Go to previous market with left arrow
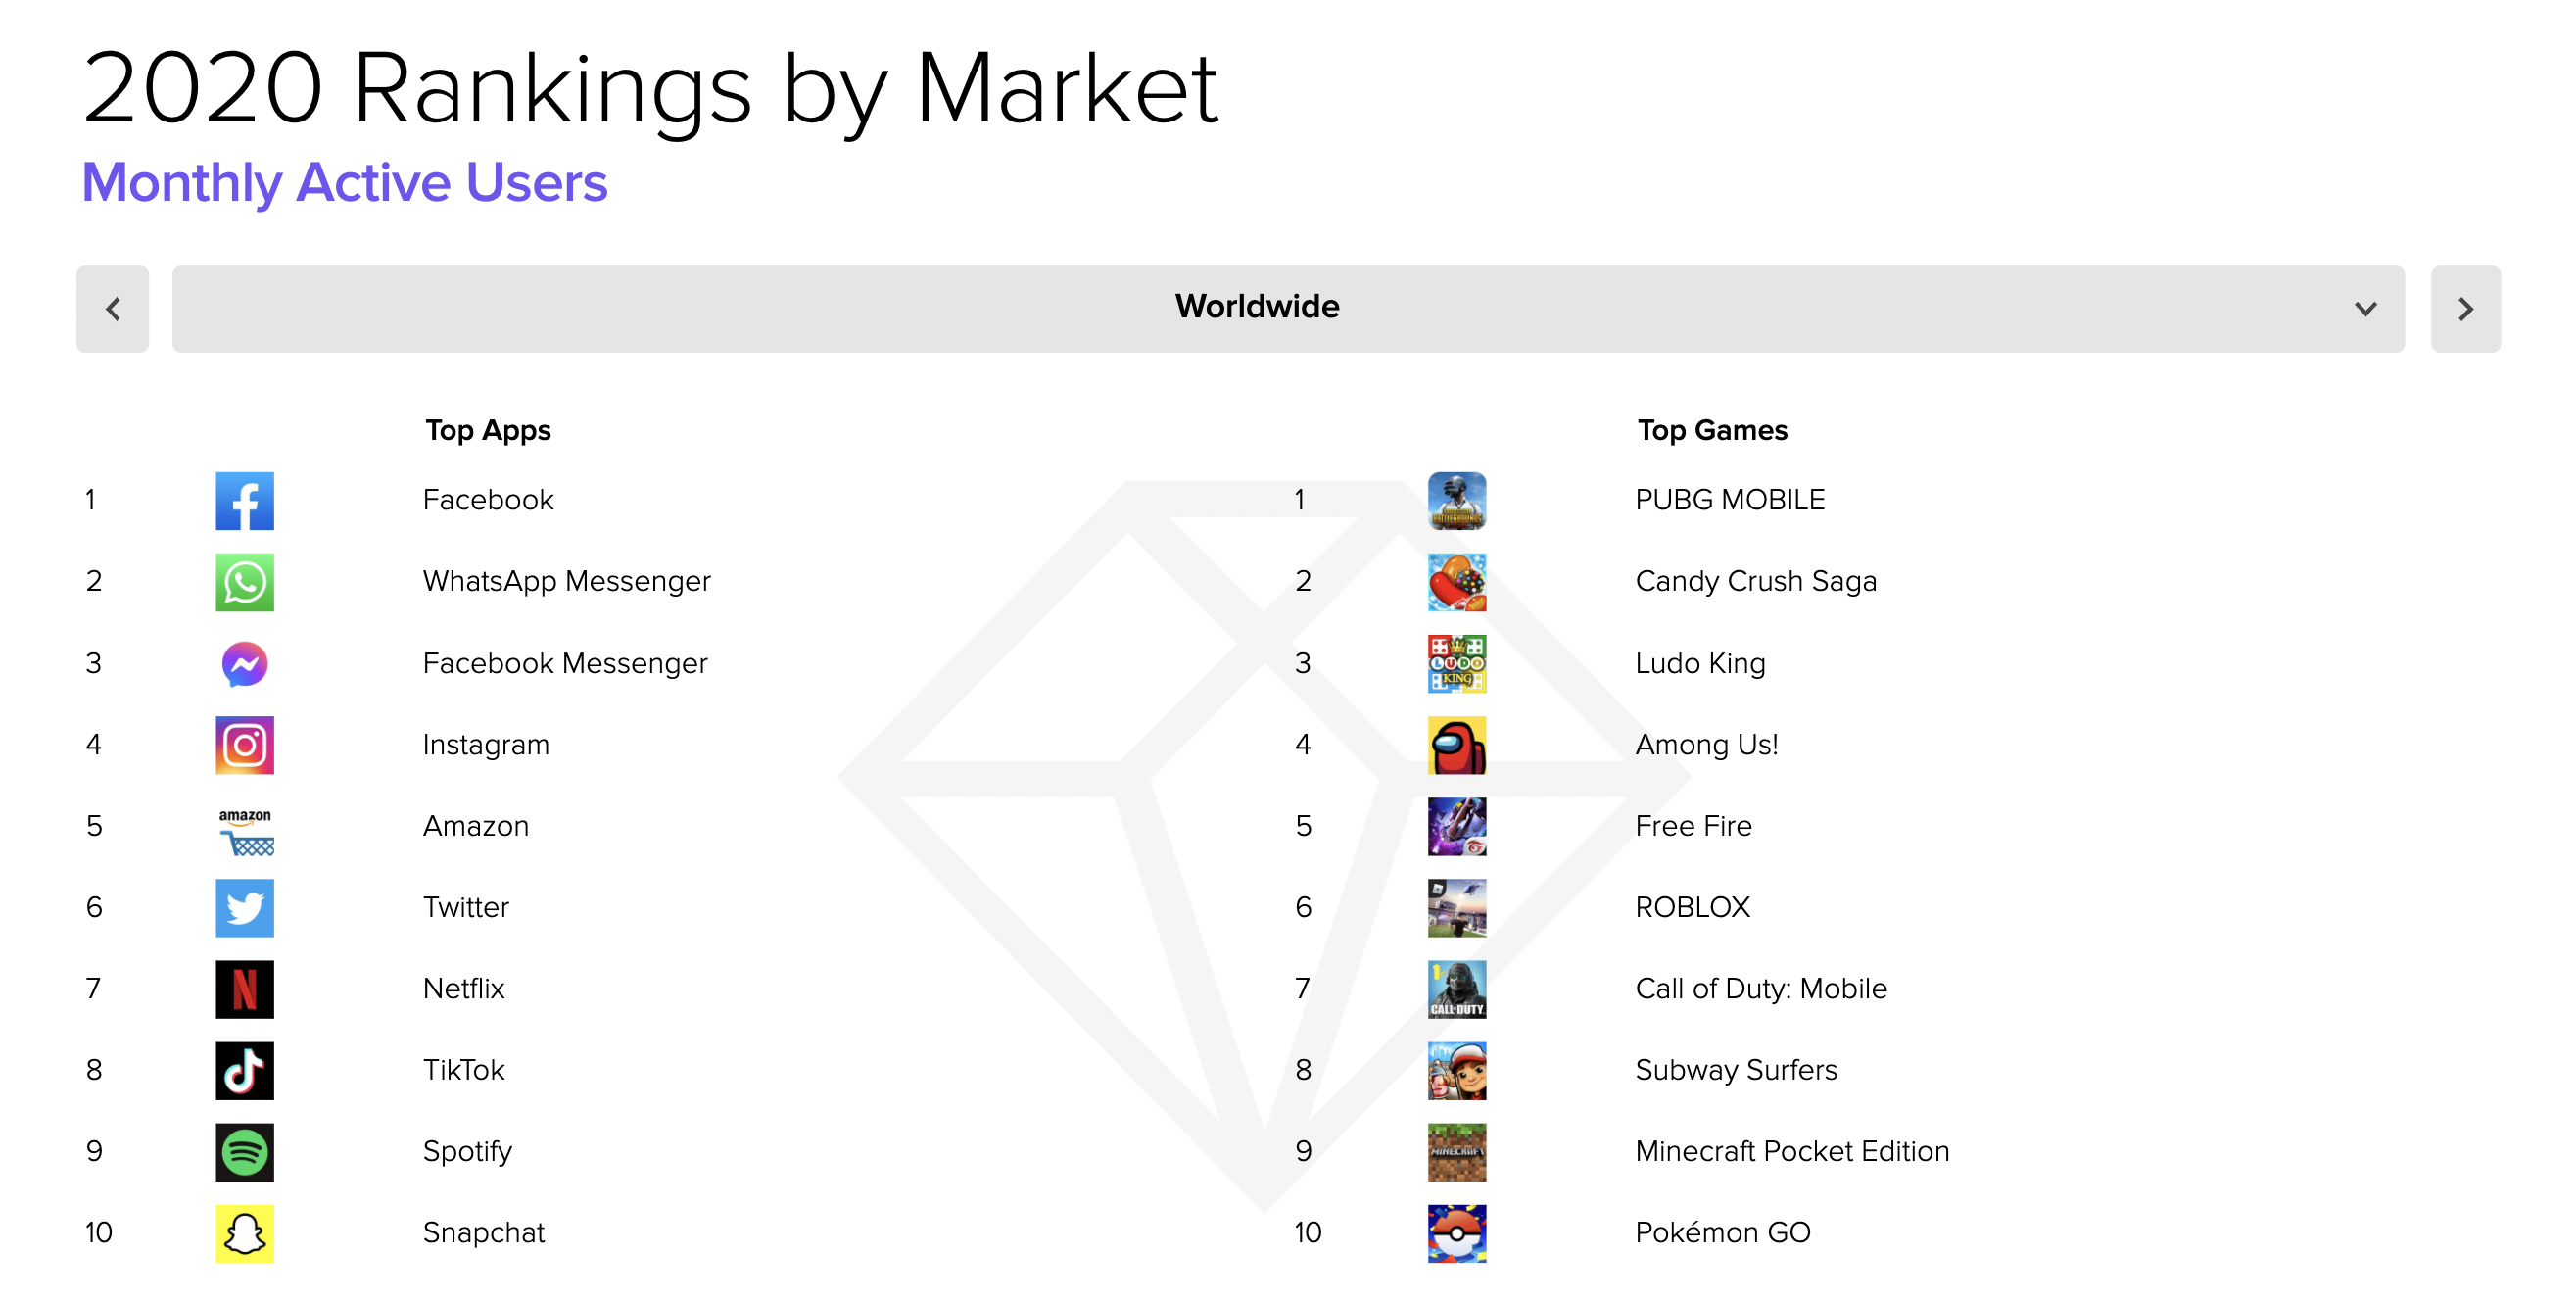The image size is (2576, 1303). 113,309
